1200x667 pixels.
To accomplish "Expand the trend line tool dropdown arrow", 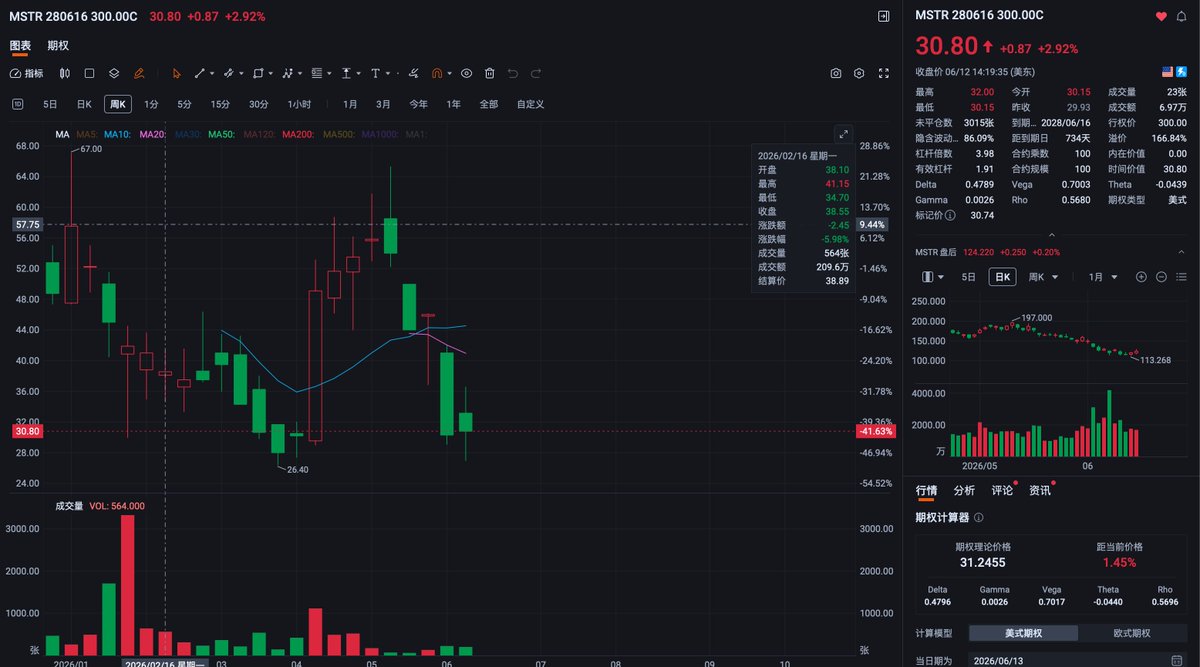I will (x=213, y=73).
